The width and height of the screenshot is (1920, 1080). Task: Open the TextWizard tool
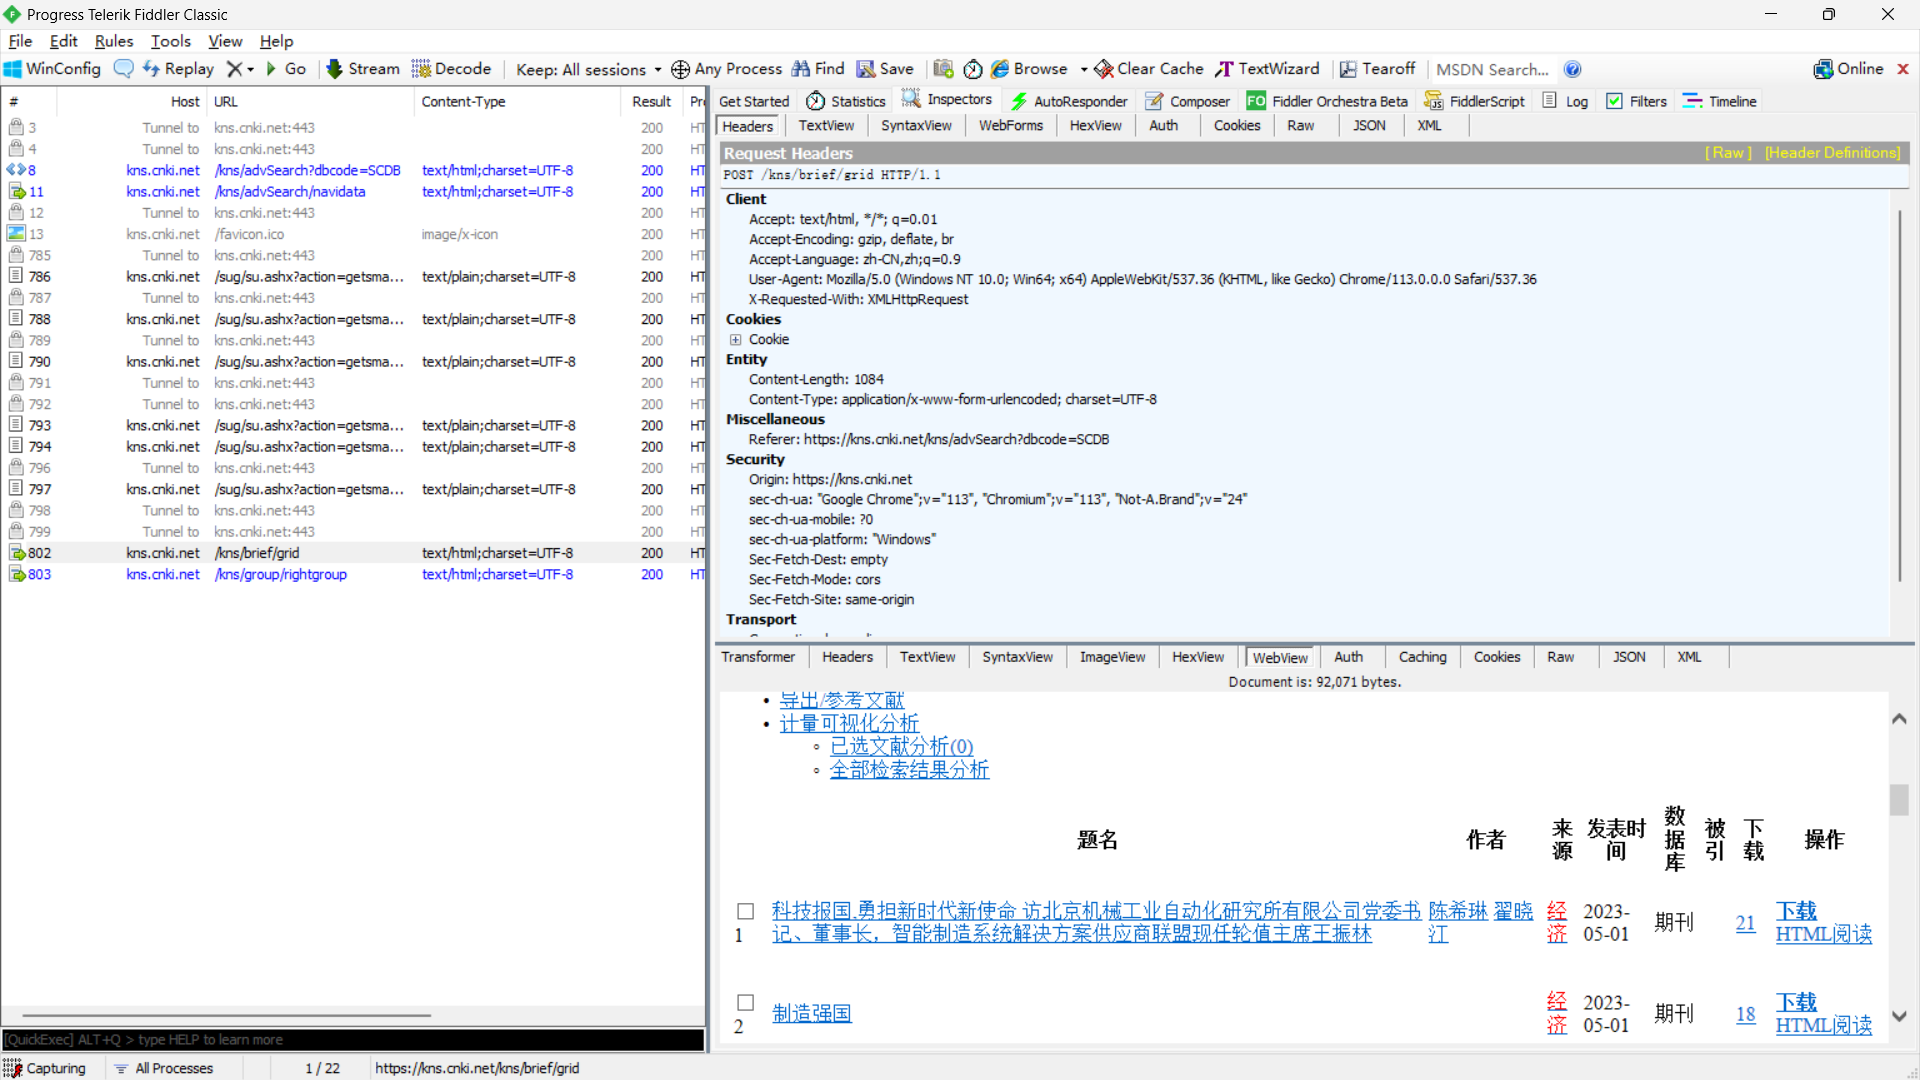click(x=1267, y=69)
